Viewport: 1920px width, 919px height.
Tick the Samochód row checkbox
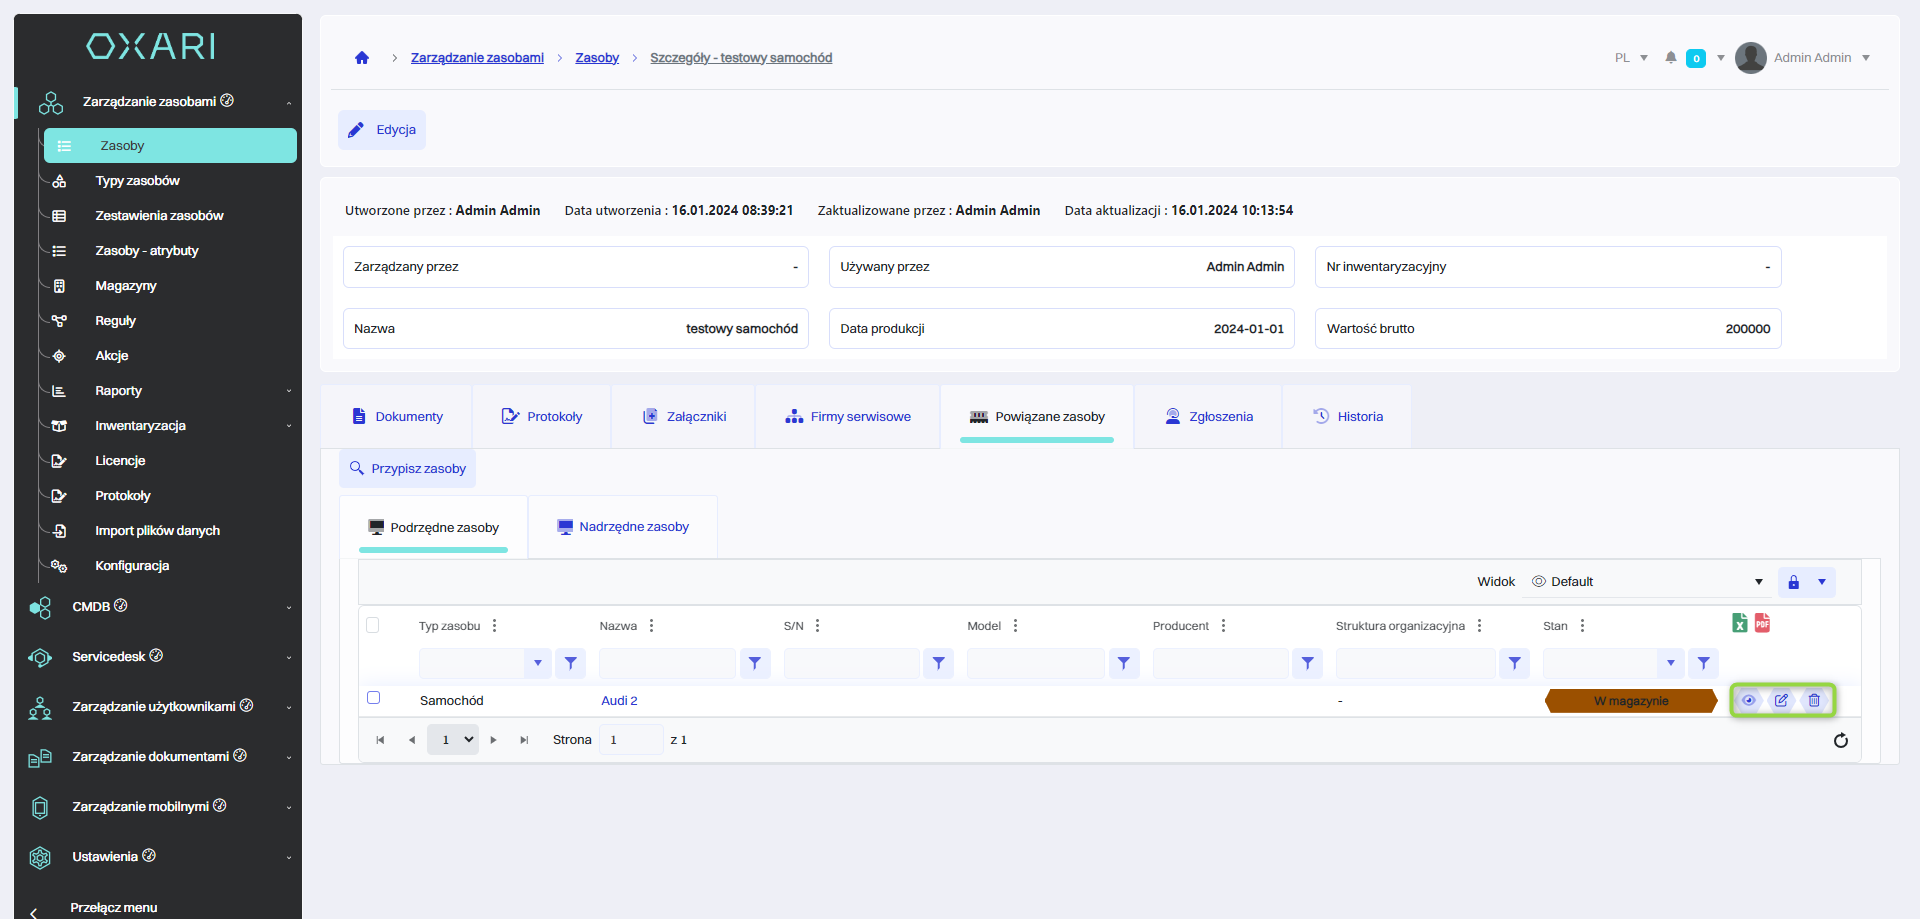point(374,698)
